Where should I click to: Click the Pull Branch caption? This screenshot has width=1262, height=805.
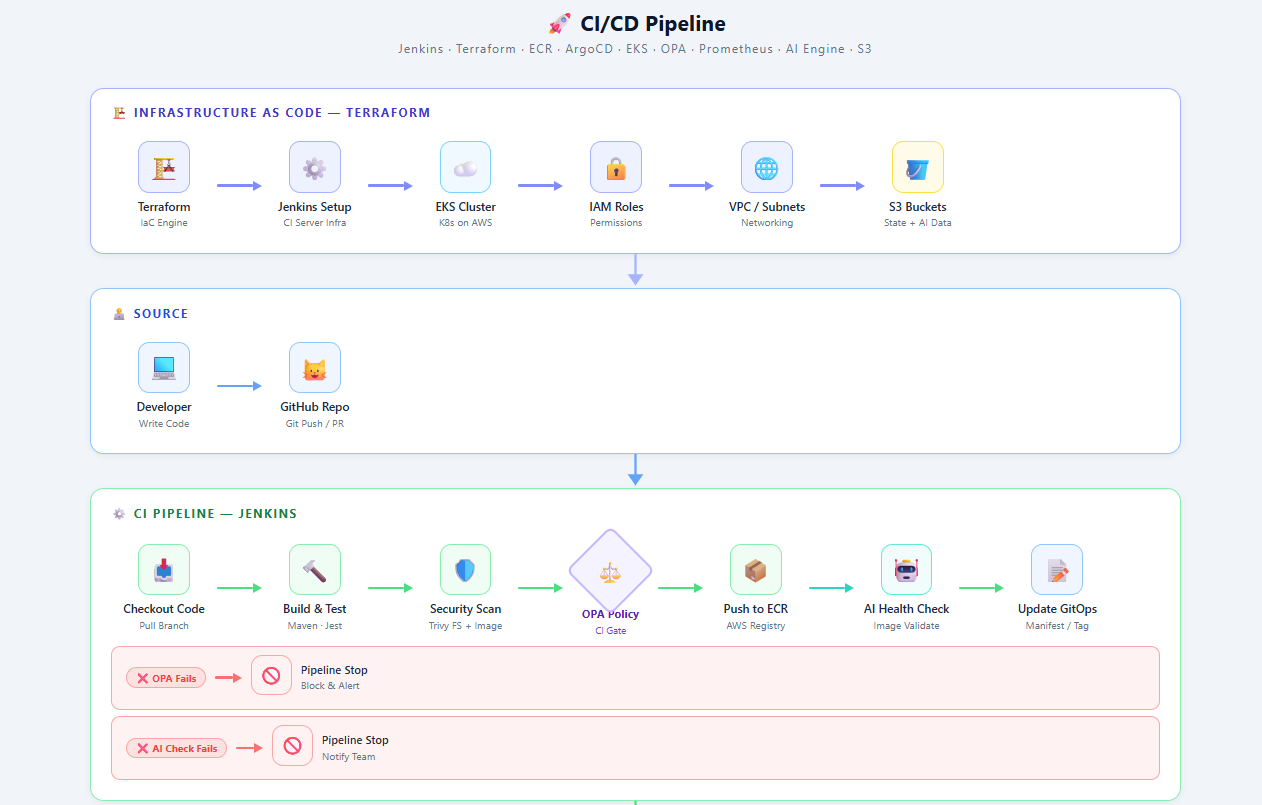point(164,626)
